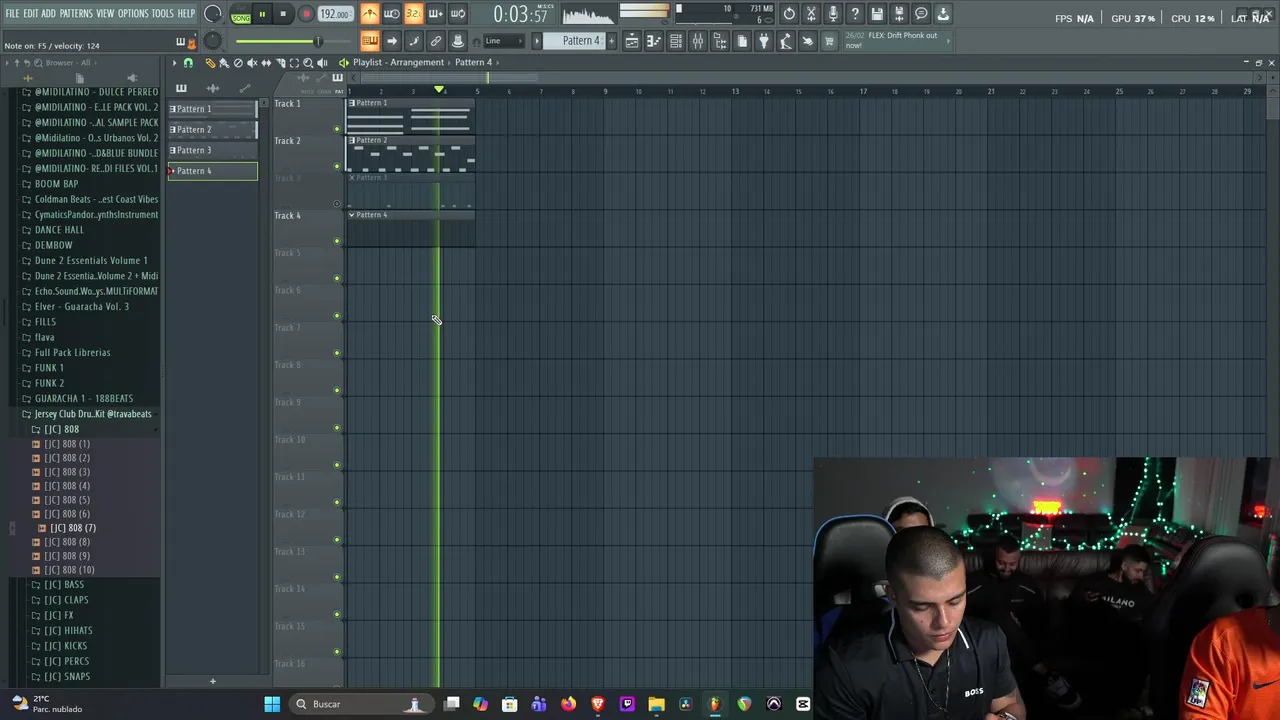Save project with floppy disk icon

click(x=877, y=14)
